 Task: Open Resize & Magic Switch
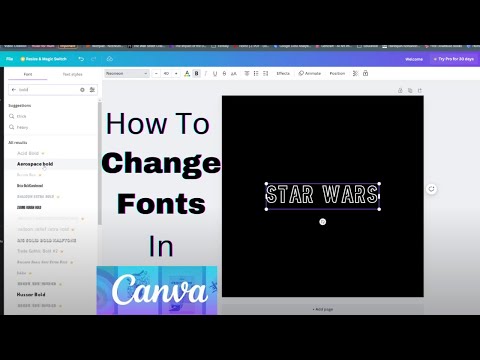[x=44, y=59]
